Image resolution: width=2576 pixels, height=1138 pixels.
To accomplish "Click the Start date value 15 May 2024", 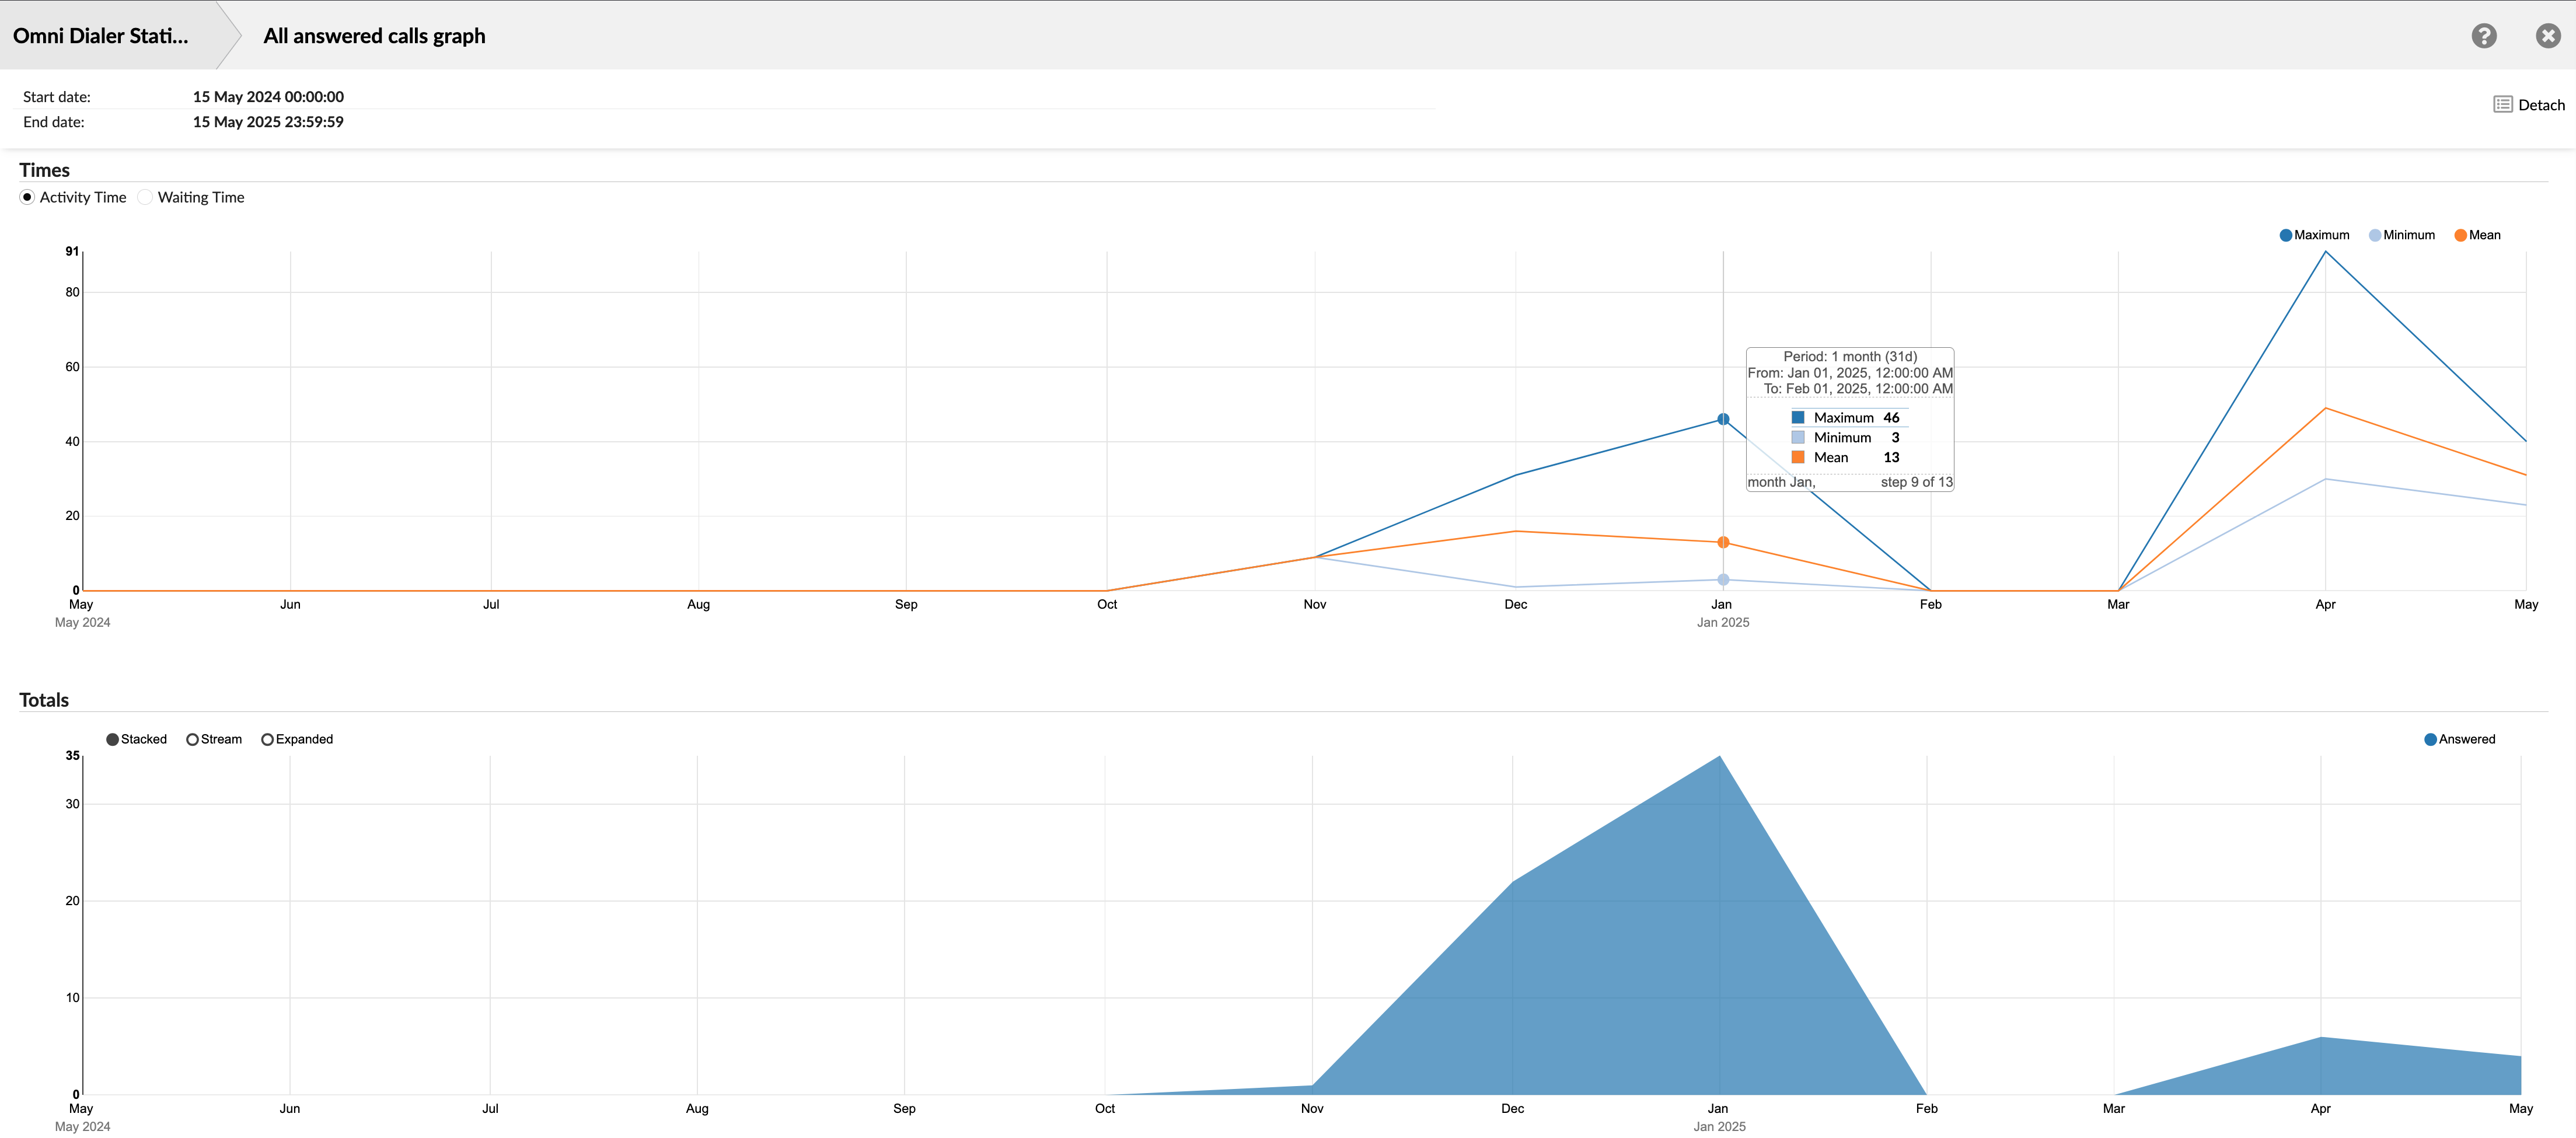I will point(268,96).
